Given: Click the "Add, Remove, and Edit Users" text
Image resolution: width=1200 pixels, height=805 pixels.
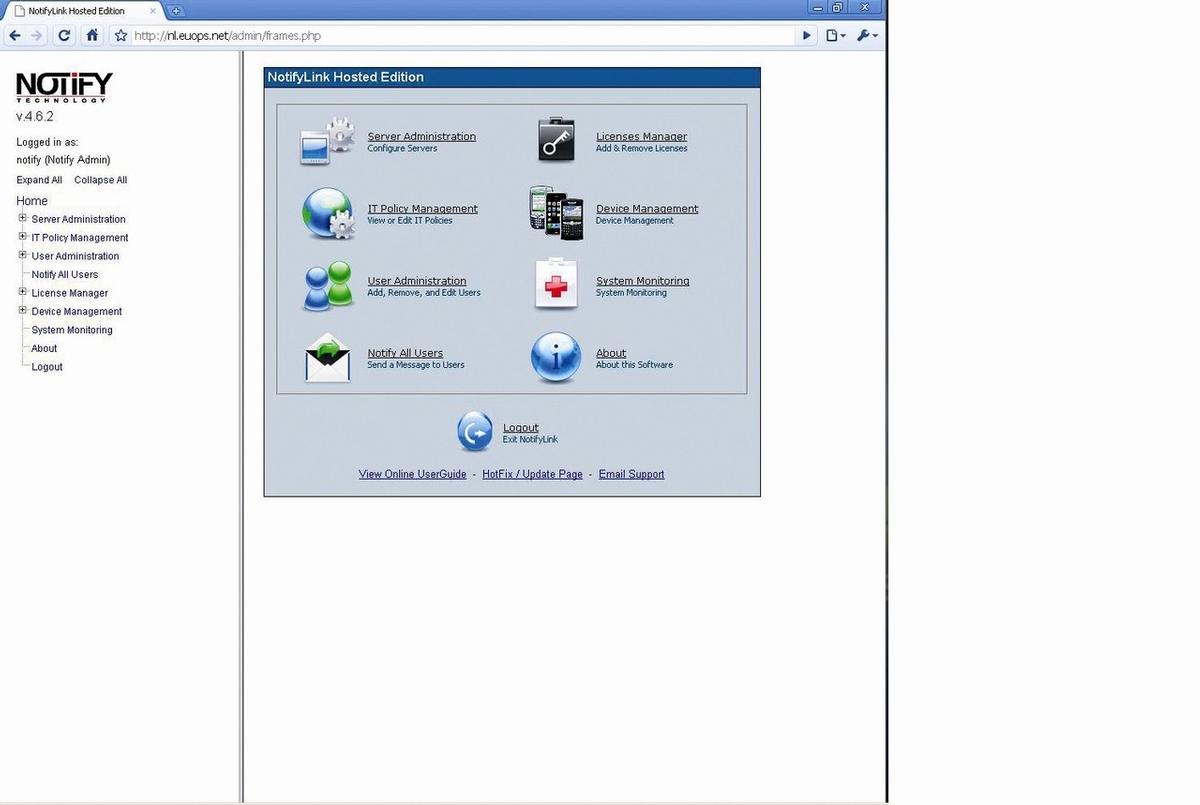Looking at the screenshot, I should pyautogui.click(x=424, y=293).
